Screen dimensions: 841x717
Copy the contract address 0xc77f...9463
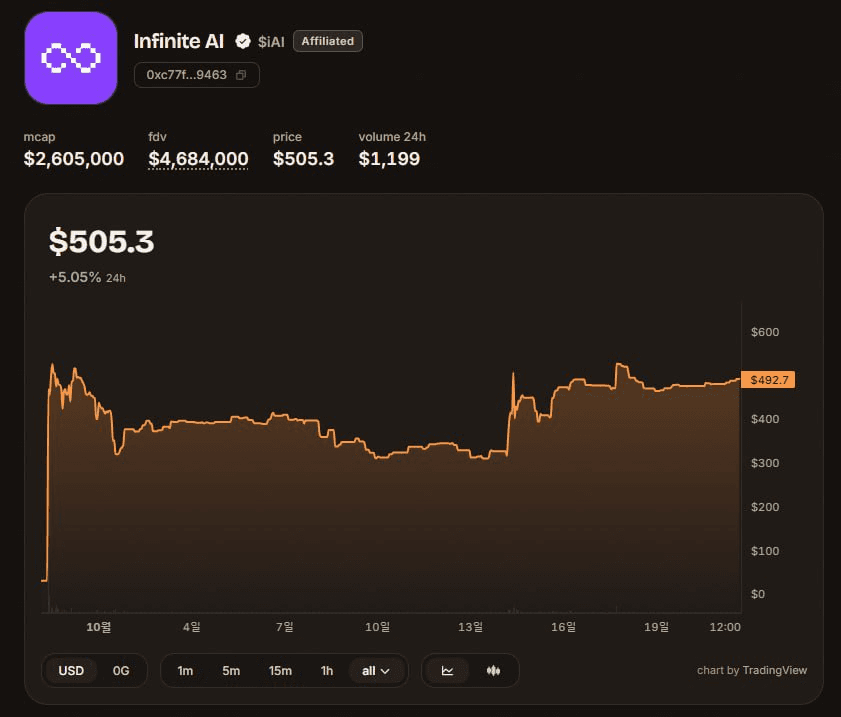click(x=241, y=75)
